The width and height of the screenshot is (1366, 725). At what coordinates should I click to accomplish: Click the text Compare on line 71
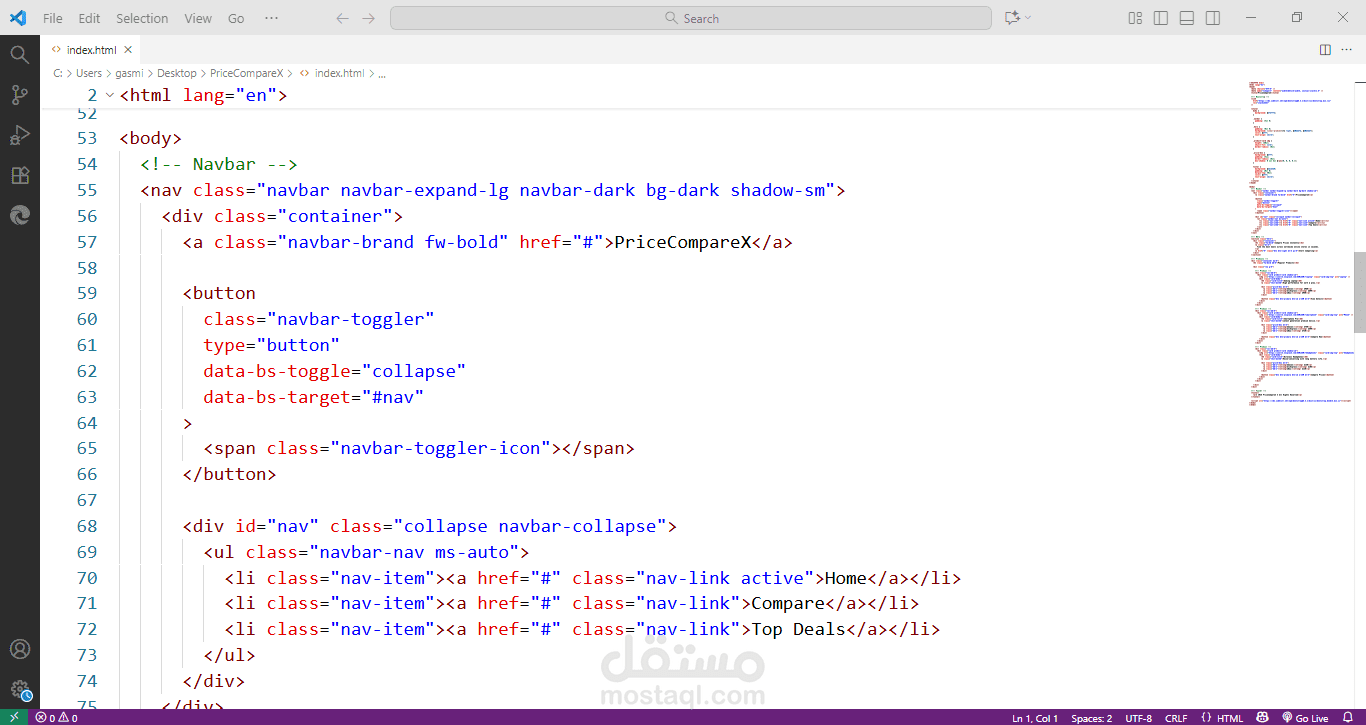tap(787, 603)
